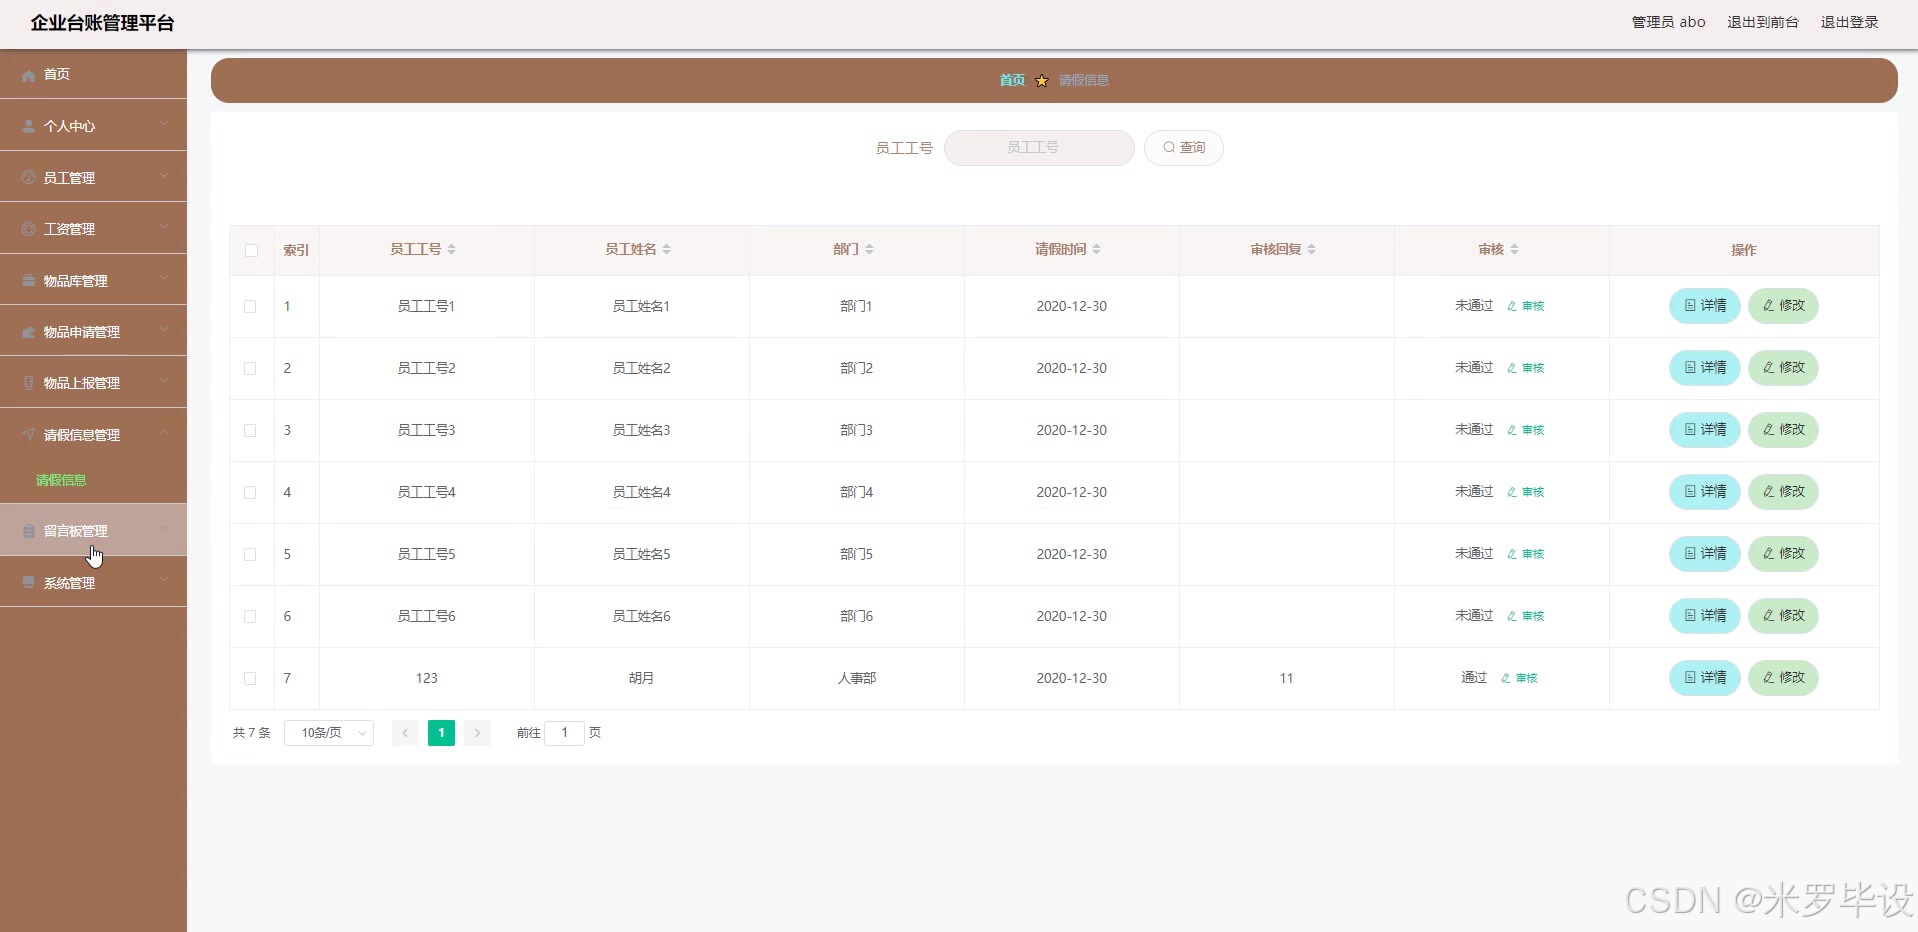Expand the 个人中心 menu chevron

pos(164,124)
